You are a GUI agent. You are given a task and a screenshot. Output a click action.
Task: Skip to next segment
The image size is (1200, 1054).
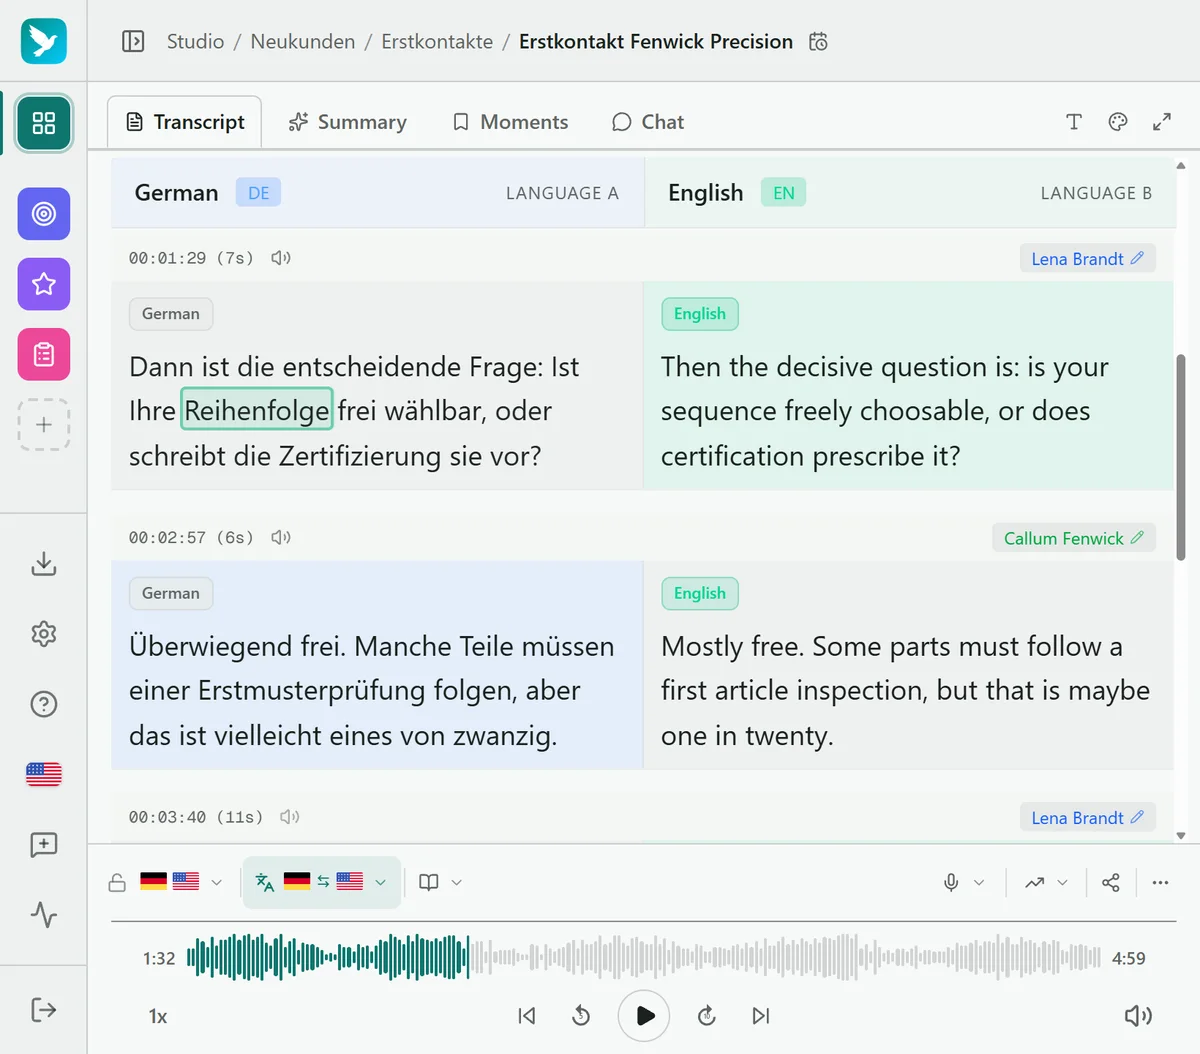tap(761, 1016)
